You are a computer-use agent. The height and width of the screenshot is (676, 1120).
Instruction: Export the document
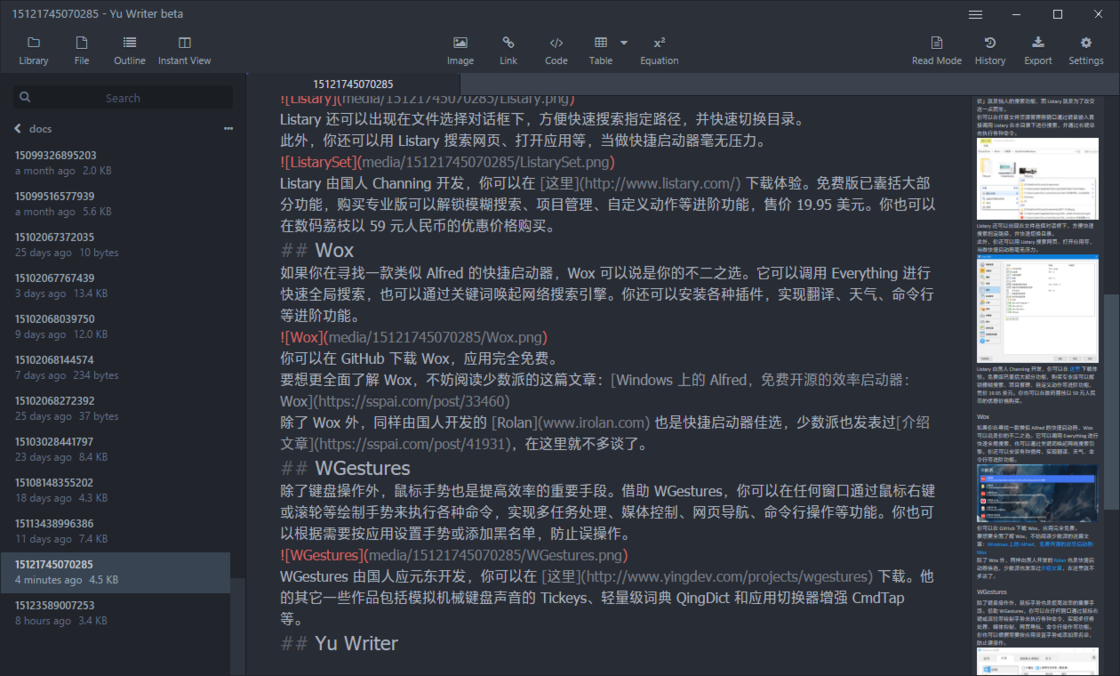click(1038, 51)
